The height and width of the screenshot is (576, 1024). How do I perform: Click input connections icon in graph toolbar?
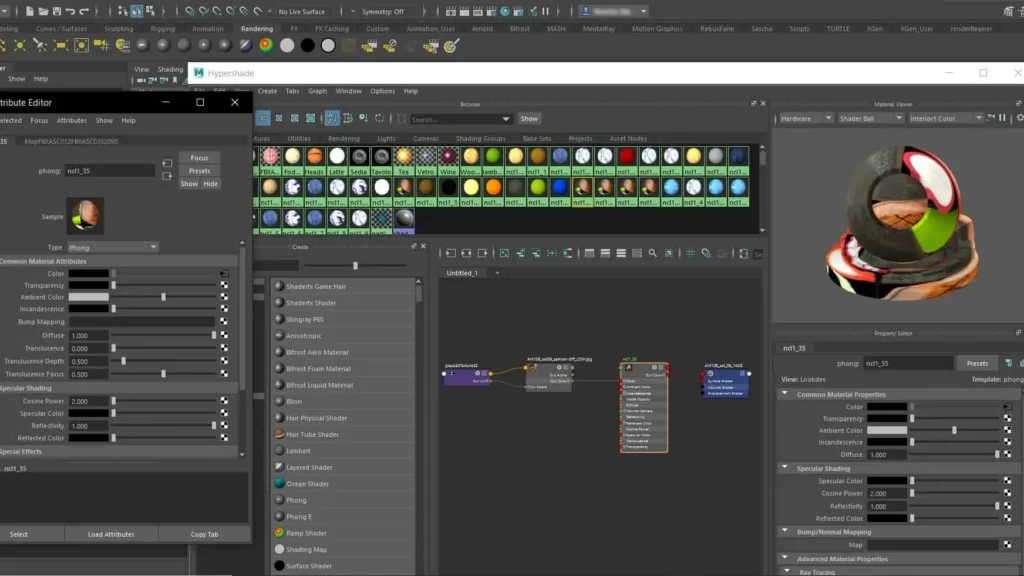pos(451,253)
